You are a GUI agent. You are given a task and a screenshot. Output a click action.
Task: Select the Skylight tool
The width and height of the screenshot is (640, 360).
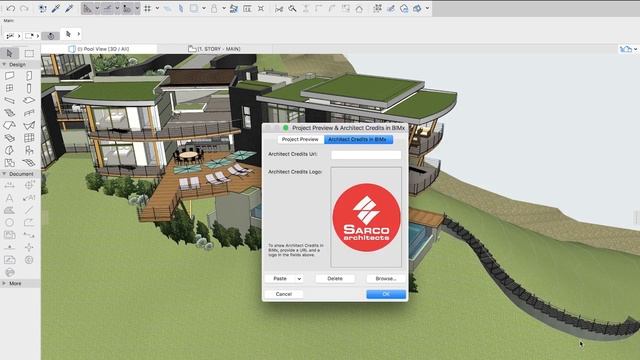(x=9, y=138)
